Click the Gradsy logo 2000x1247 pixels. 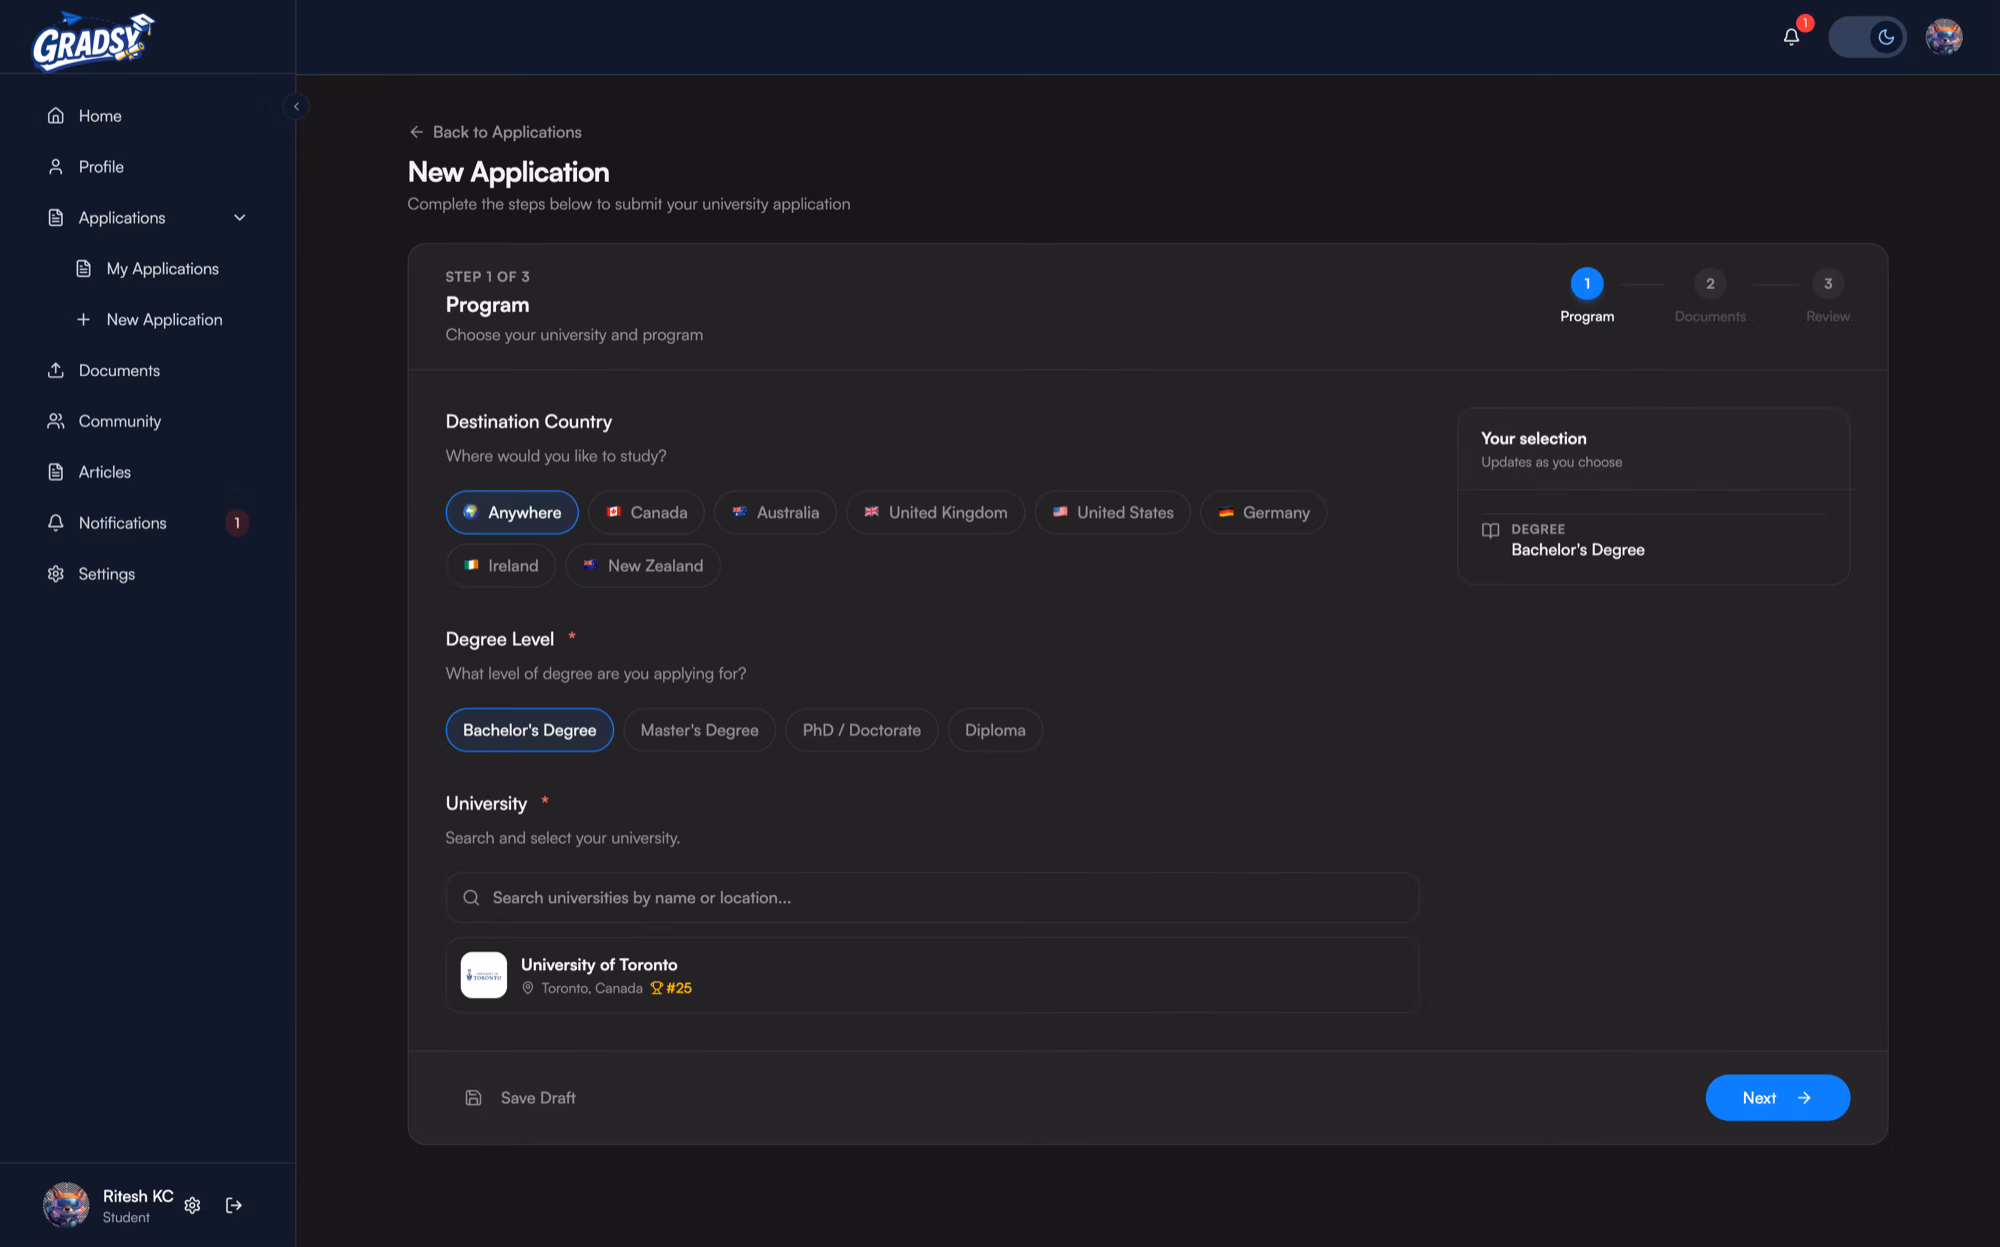pyautogui.click(x=93, y=40)
